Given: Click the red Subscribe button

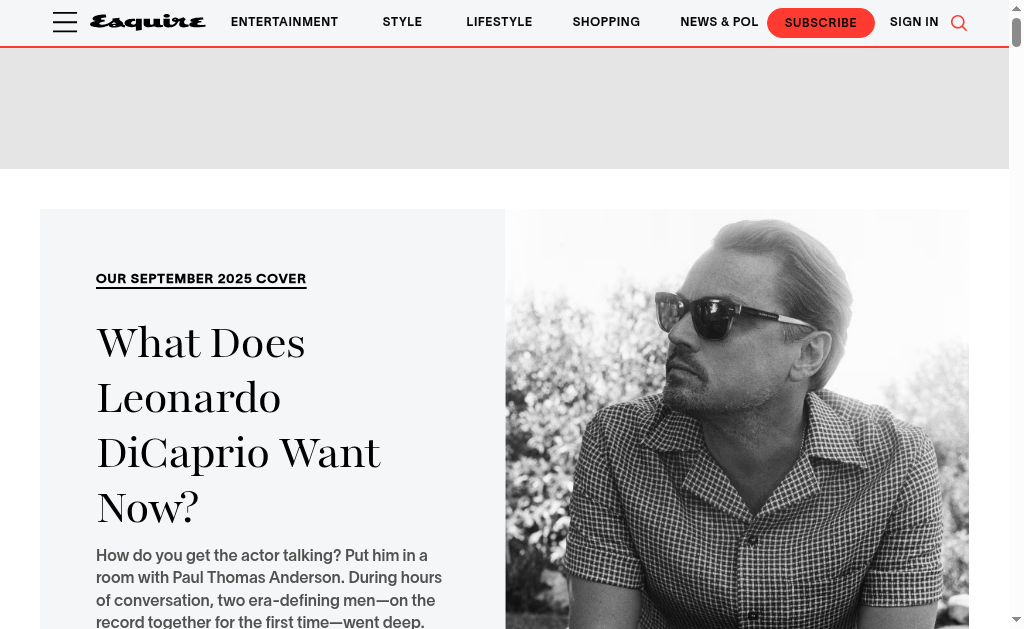Looking at the screenshot, I should click(820, 23).
